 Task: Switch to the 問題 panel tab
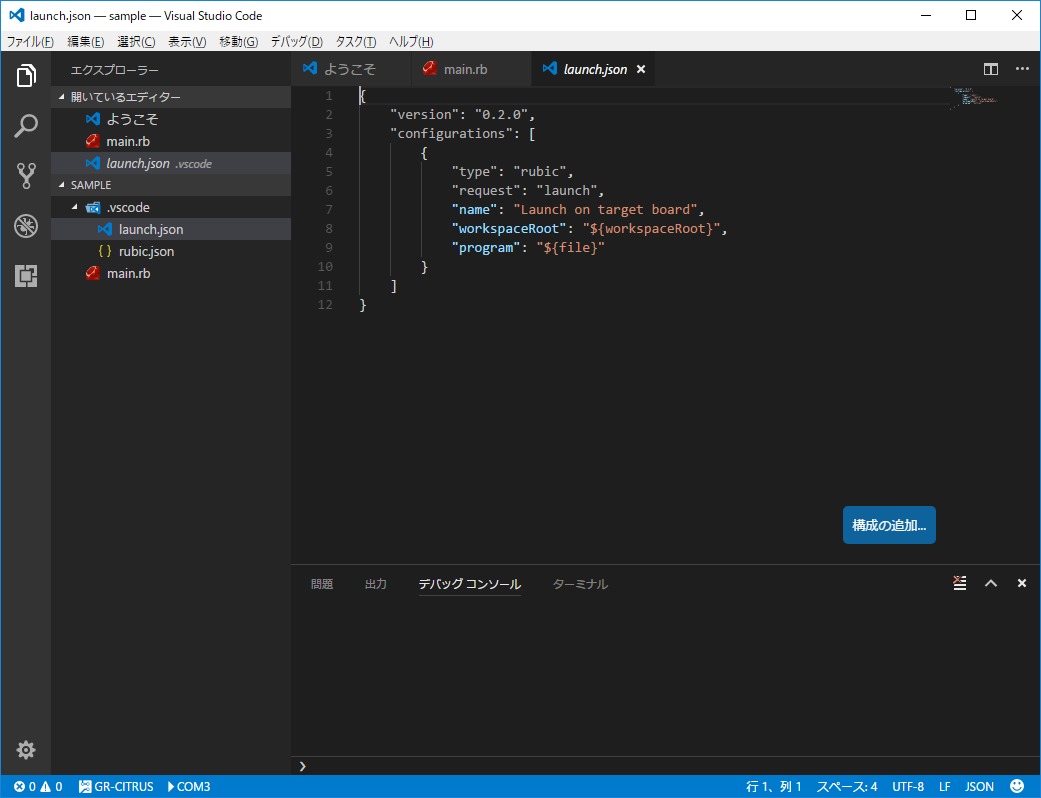tap(322, 584)
